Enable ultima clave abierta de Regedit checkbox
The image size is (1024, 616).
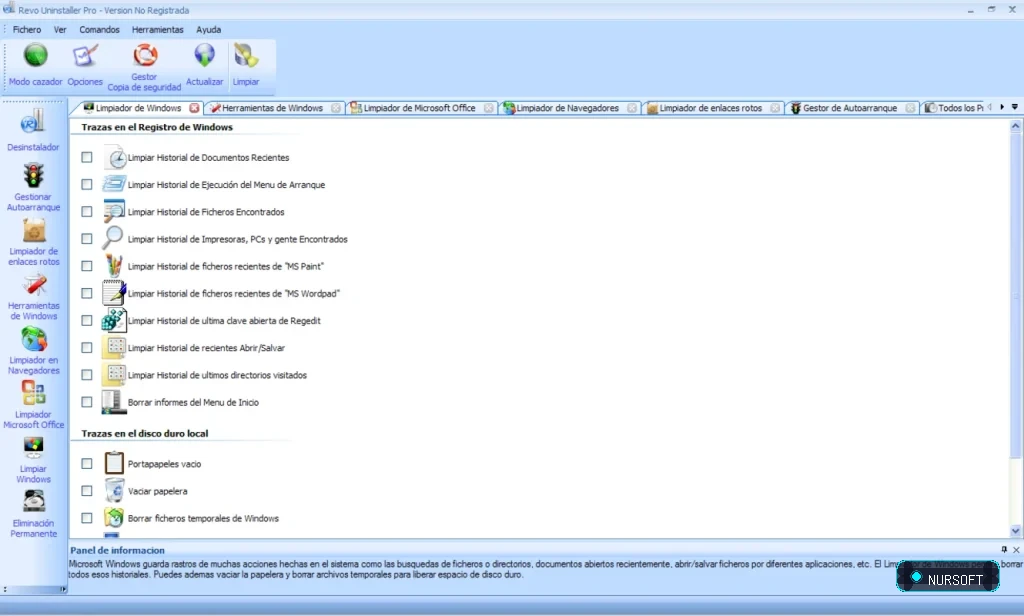point(87,320)
